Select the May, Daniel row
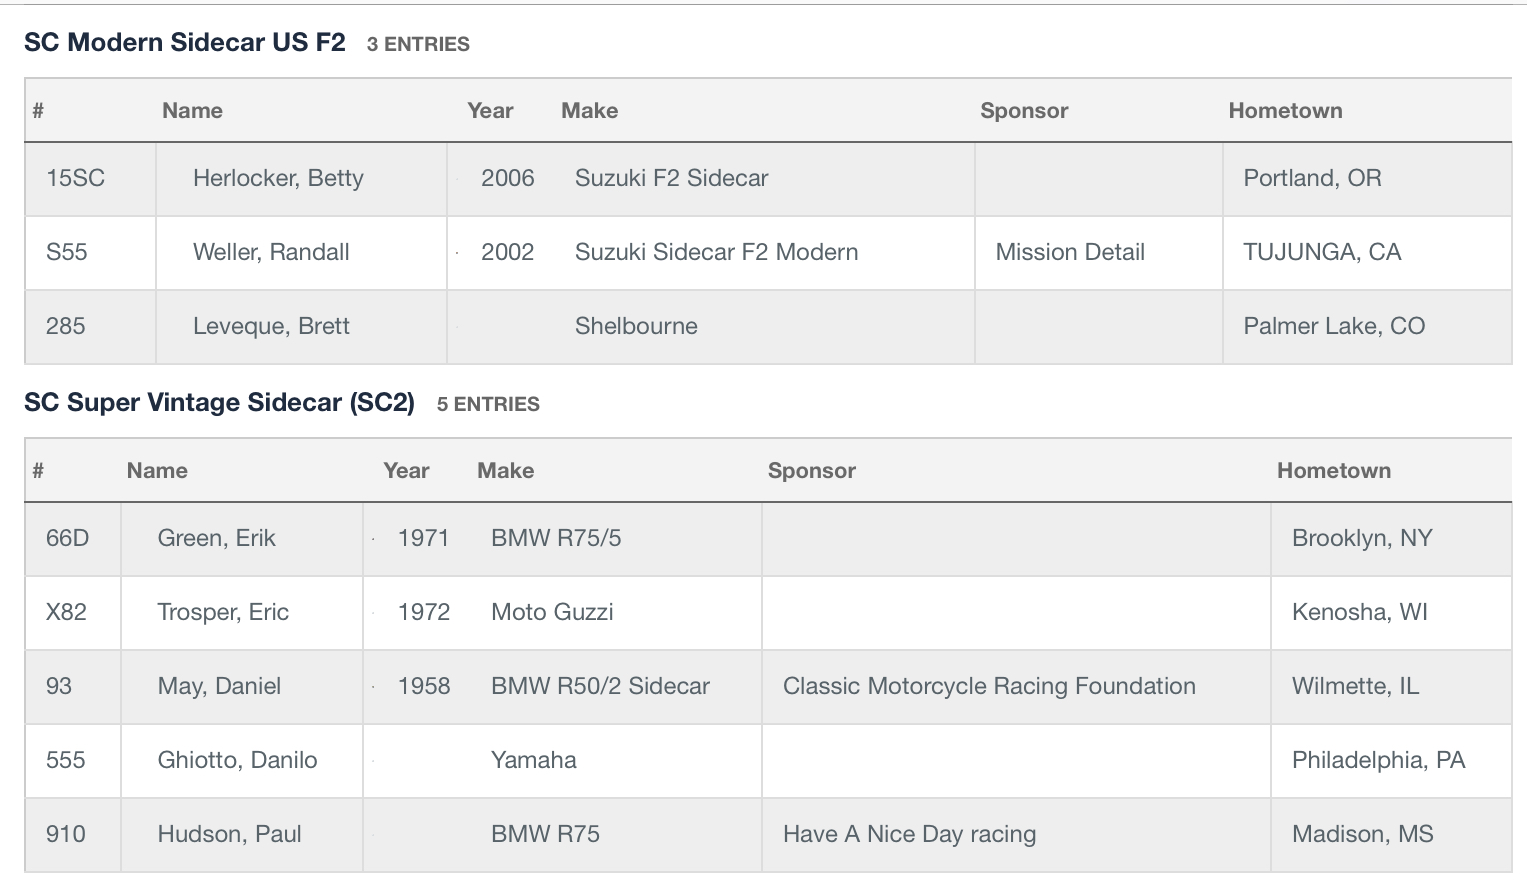Viewport: 1527px width, 886px height. point(768,687)
